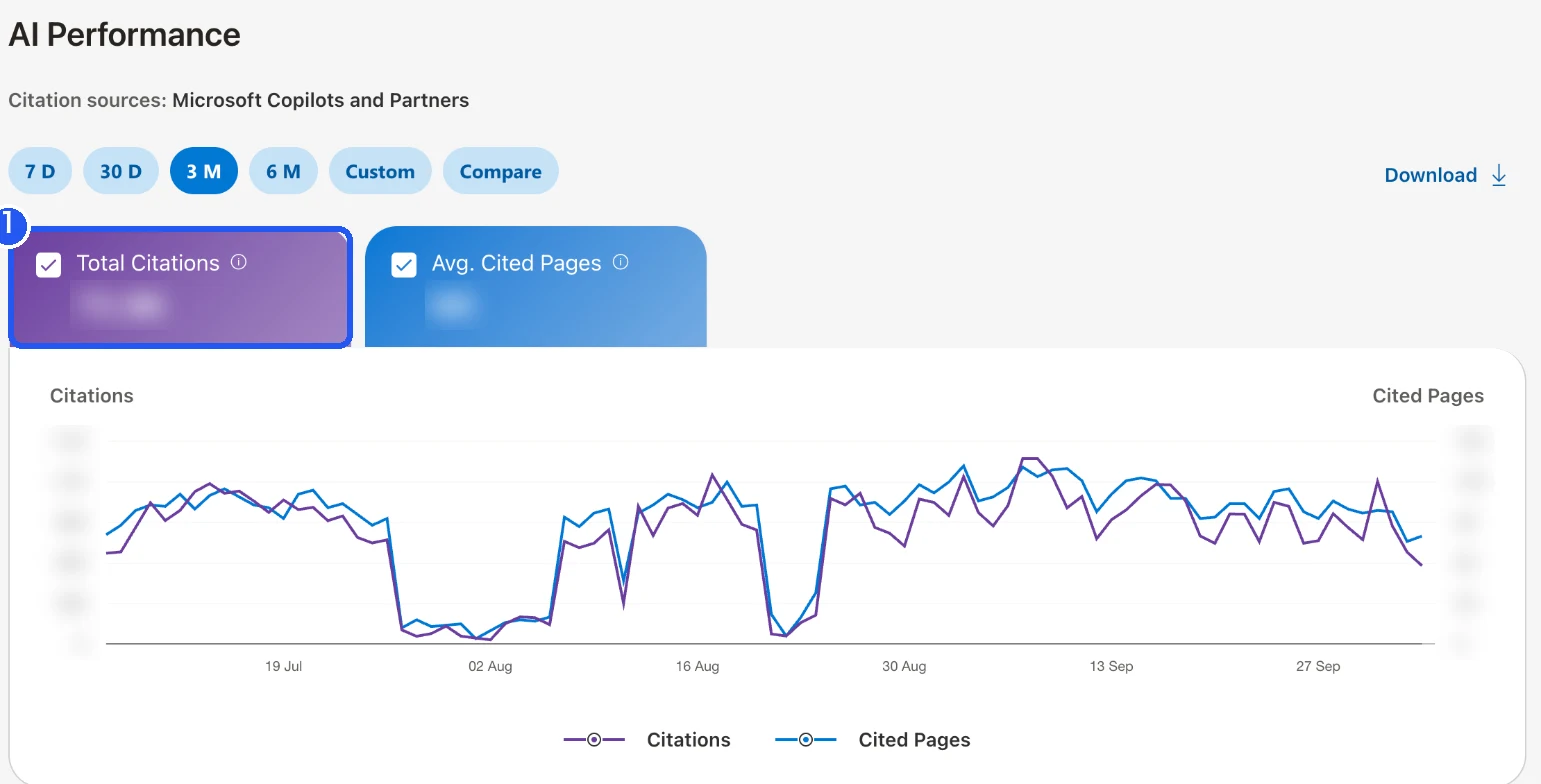Click the 16 Aug axis label
This screenshot has height=784, width=1541.
coord(697,666)
